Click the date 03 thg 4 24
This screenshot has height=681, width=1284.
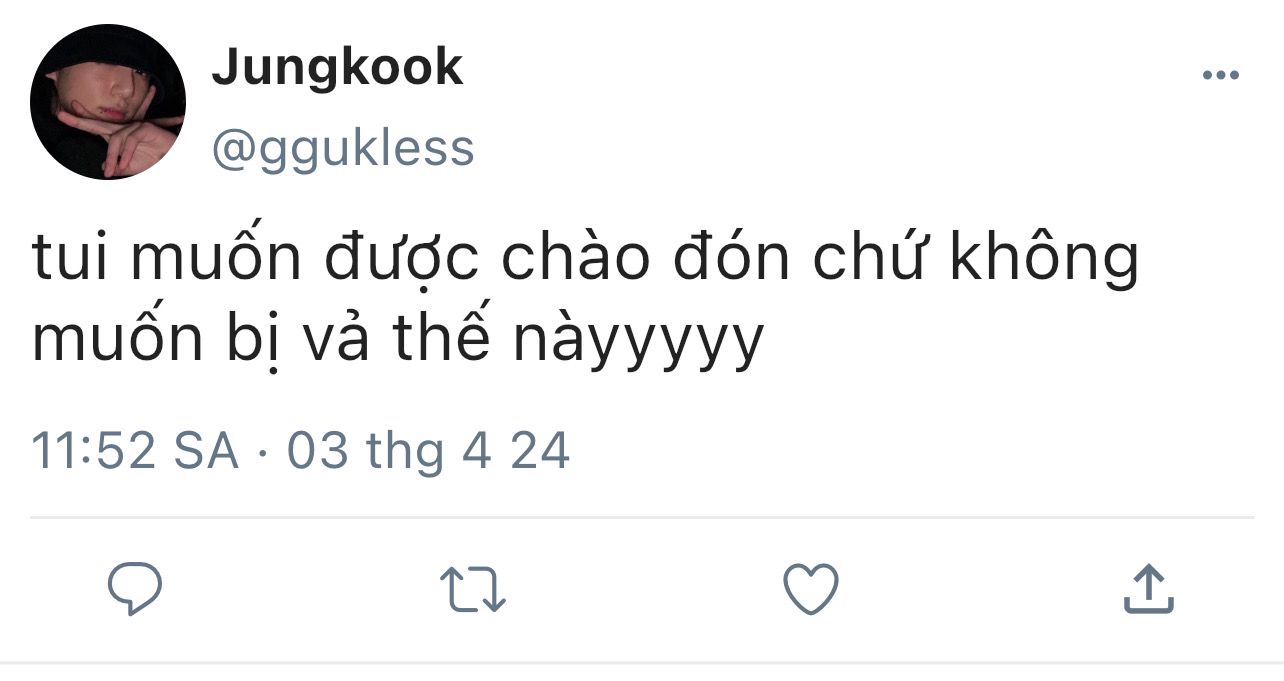(x=429, y=450)
